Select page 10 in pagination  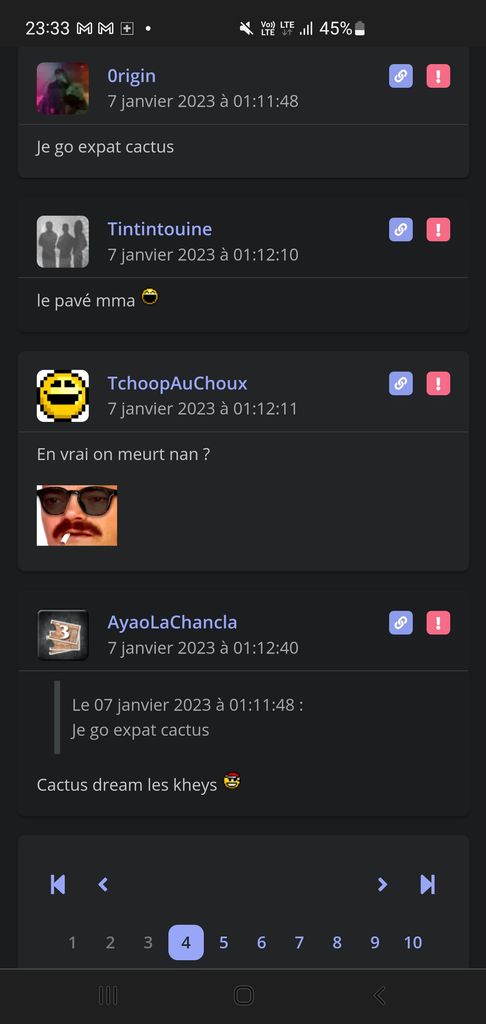point(413,942)
